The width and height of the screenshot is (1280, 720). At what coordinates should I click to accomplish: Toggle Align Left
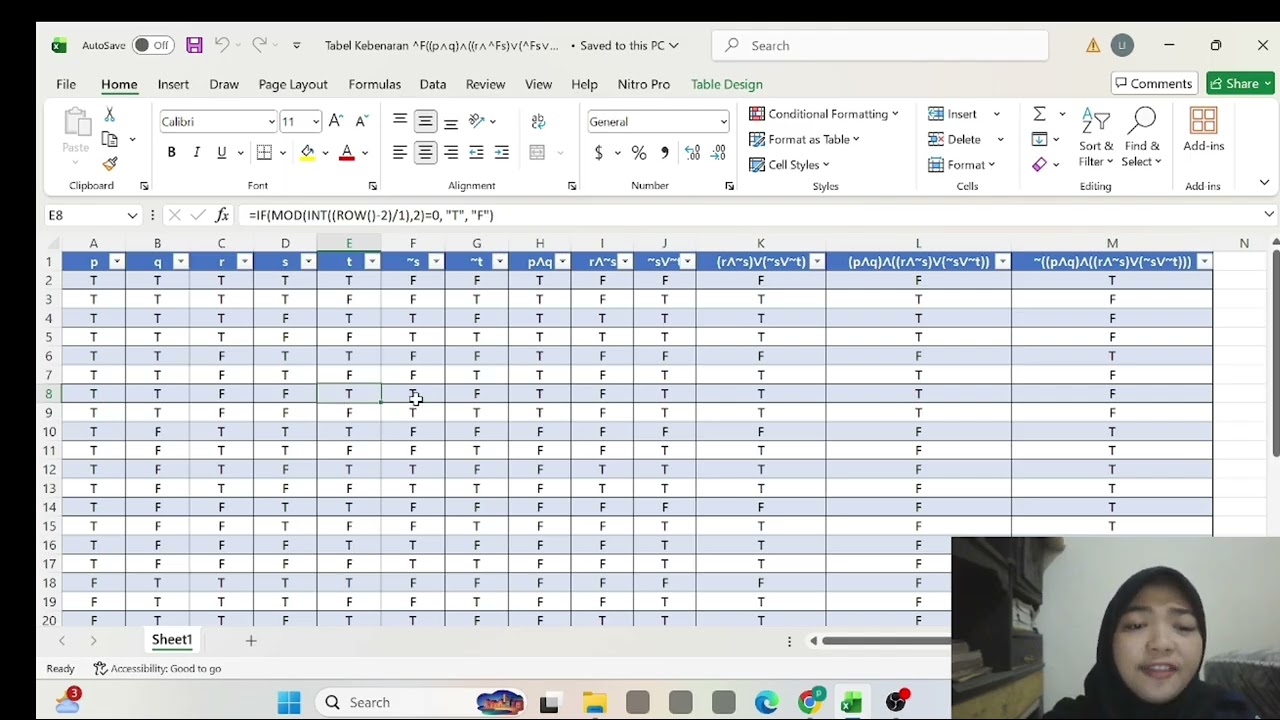[399, 152]
